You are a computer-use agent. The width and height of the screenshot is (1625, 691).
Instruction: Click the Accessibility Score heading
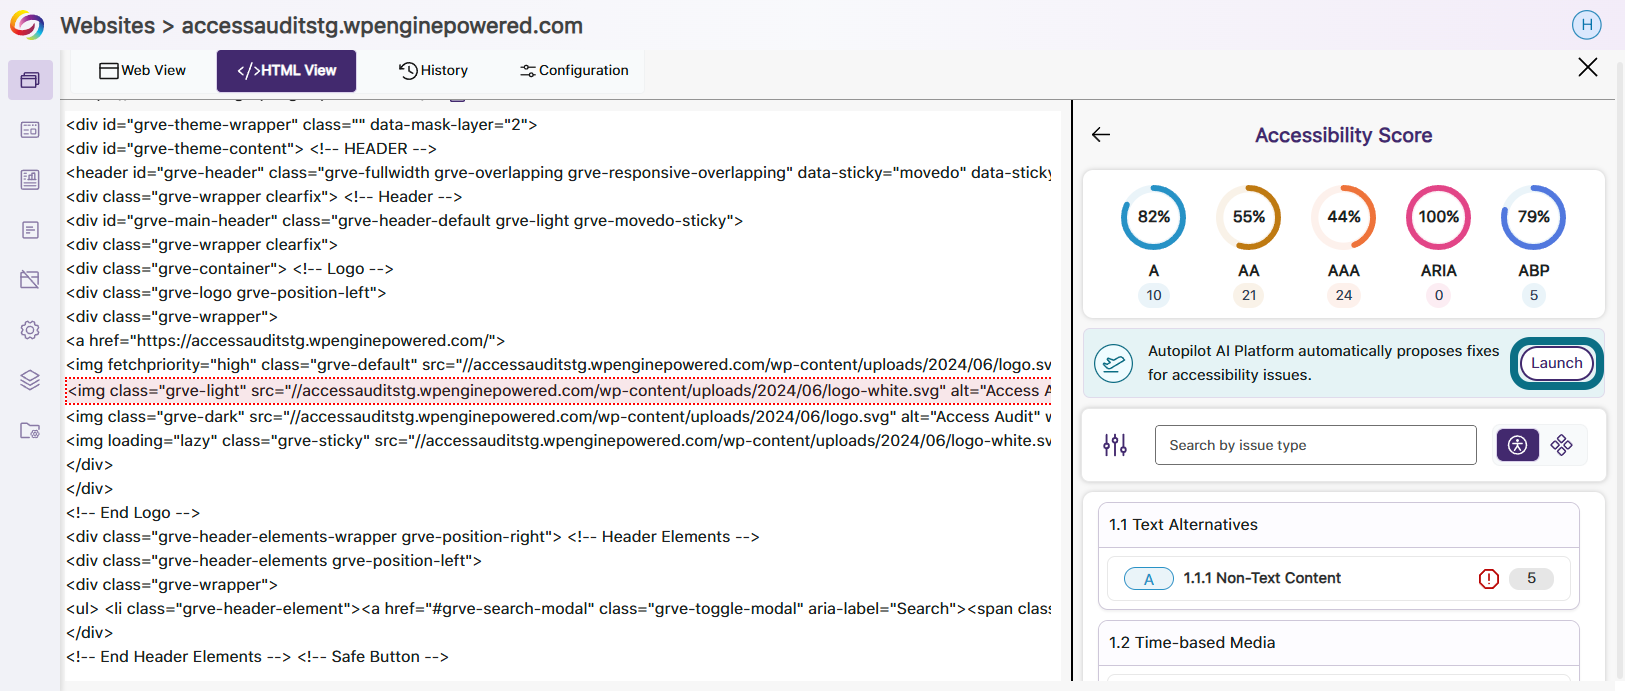click(1343, 135)
